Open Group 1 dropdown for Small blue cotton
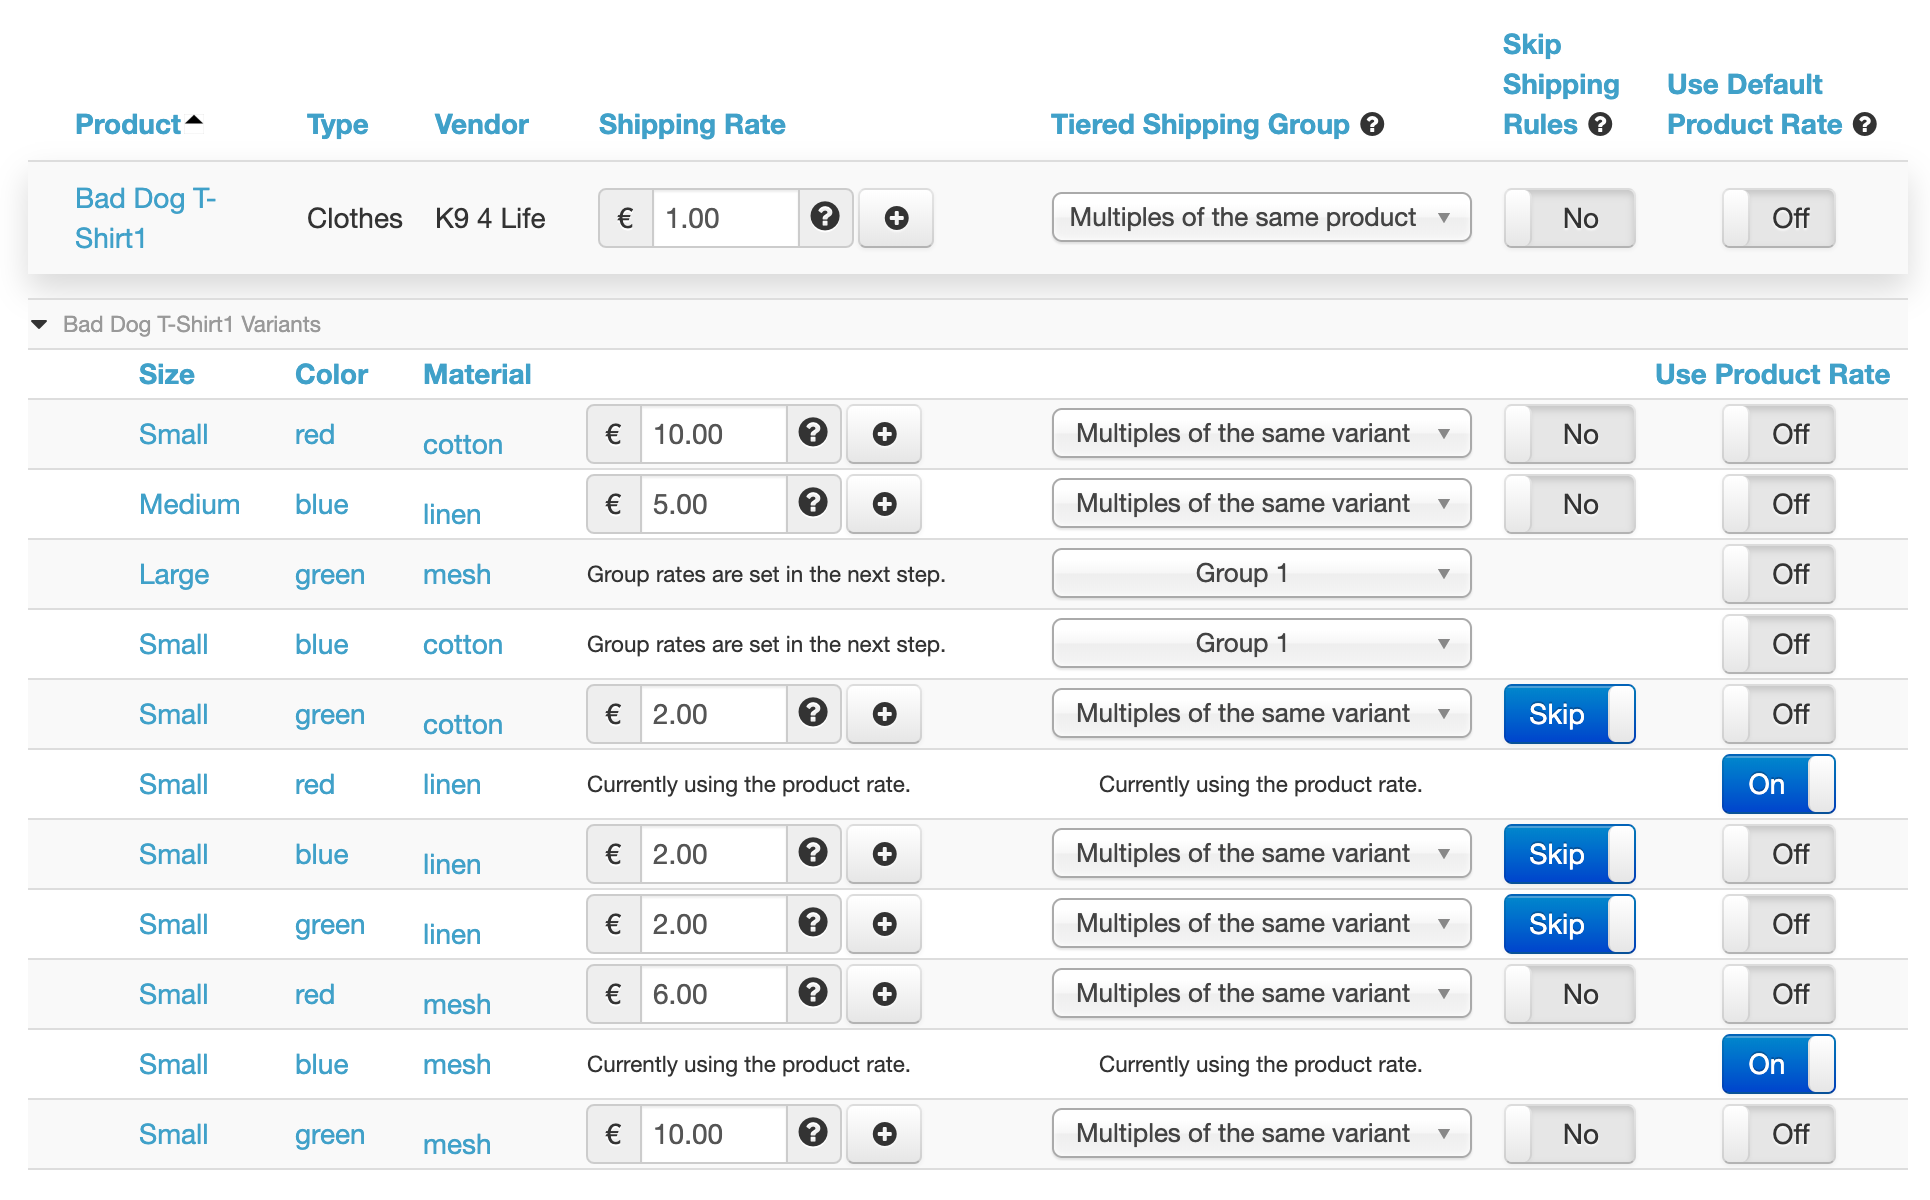 point(1261,644)
